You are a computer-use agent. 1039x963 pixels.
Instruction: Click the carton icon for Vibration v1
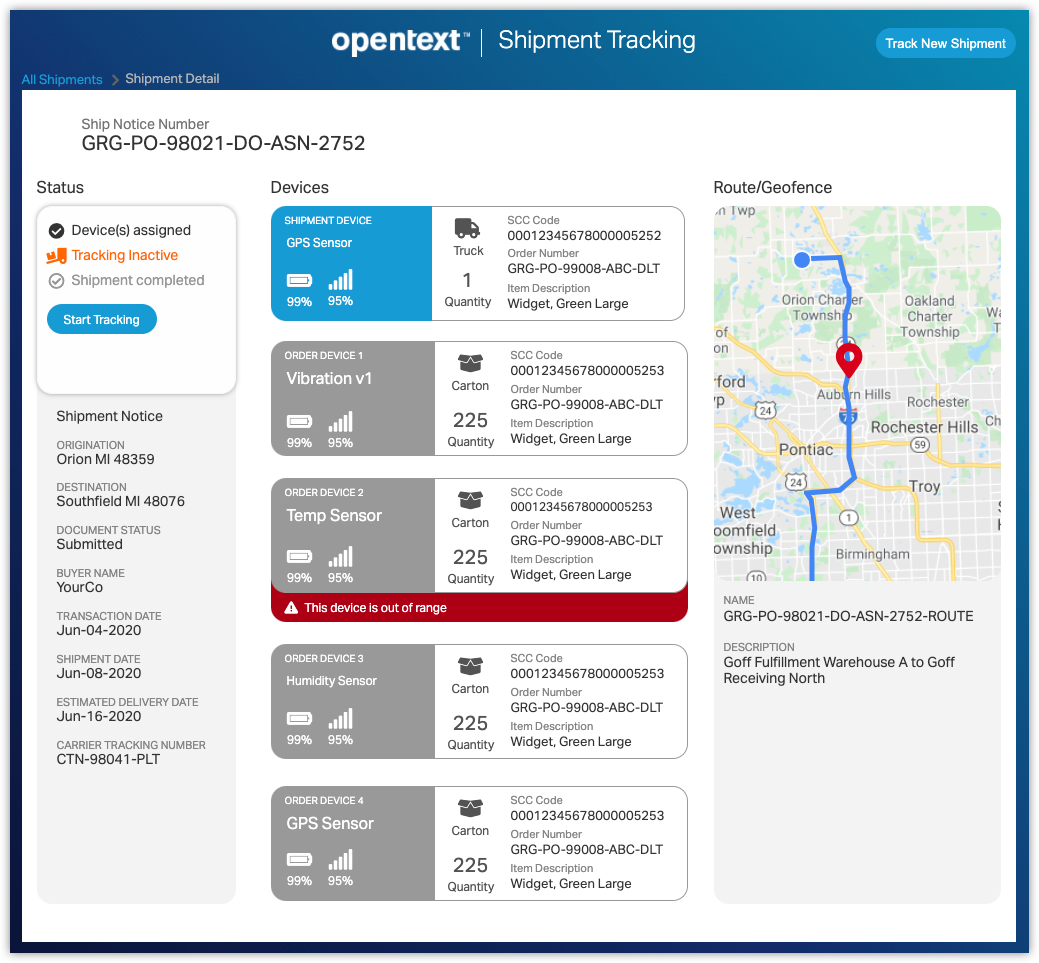470,363
